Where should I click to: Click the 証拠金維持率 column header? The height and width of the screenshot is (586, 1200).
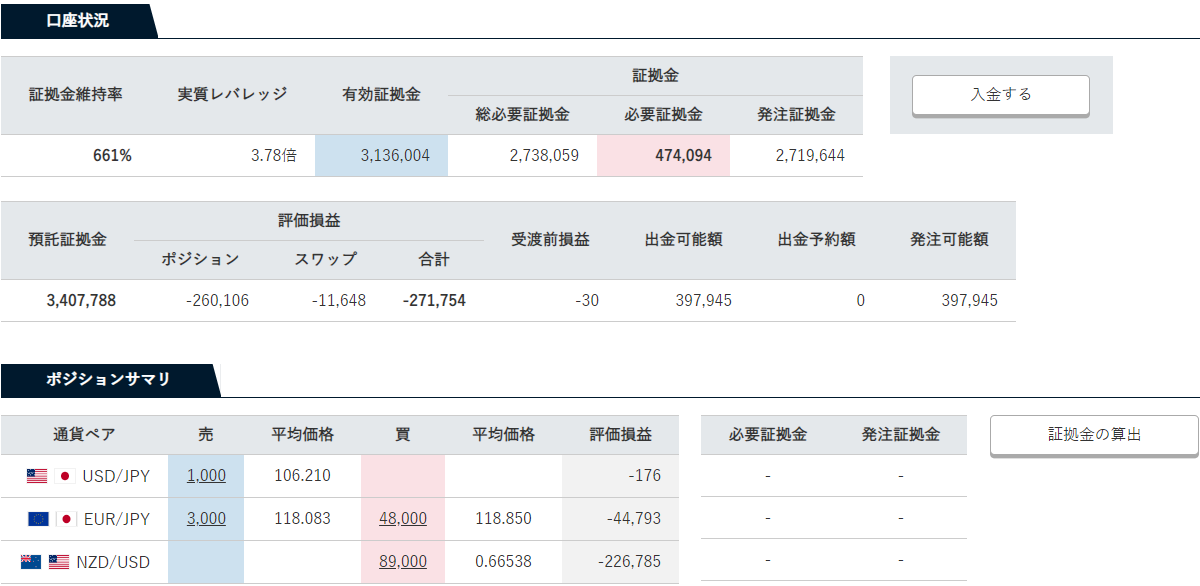pyautogui.click(x=76, y=94)
